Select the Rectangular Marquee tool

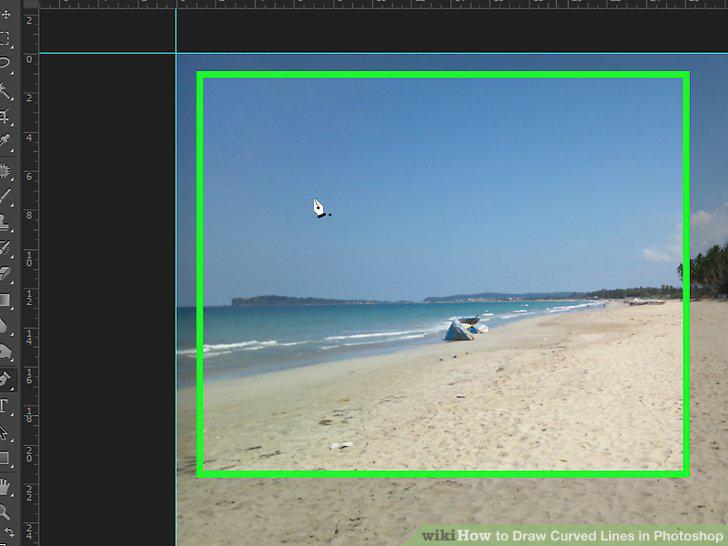[x=5, y=39]
